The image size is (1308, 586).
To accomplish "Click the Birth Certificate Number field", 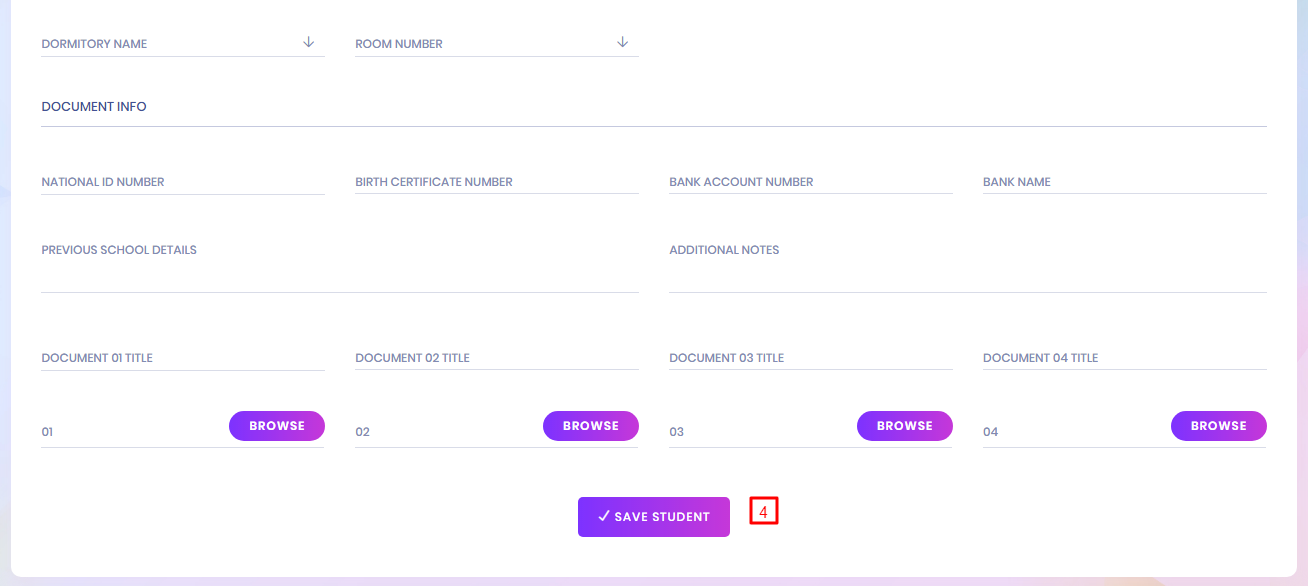I will coord(496,182).
